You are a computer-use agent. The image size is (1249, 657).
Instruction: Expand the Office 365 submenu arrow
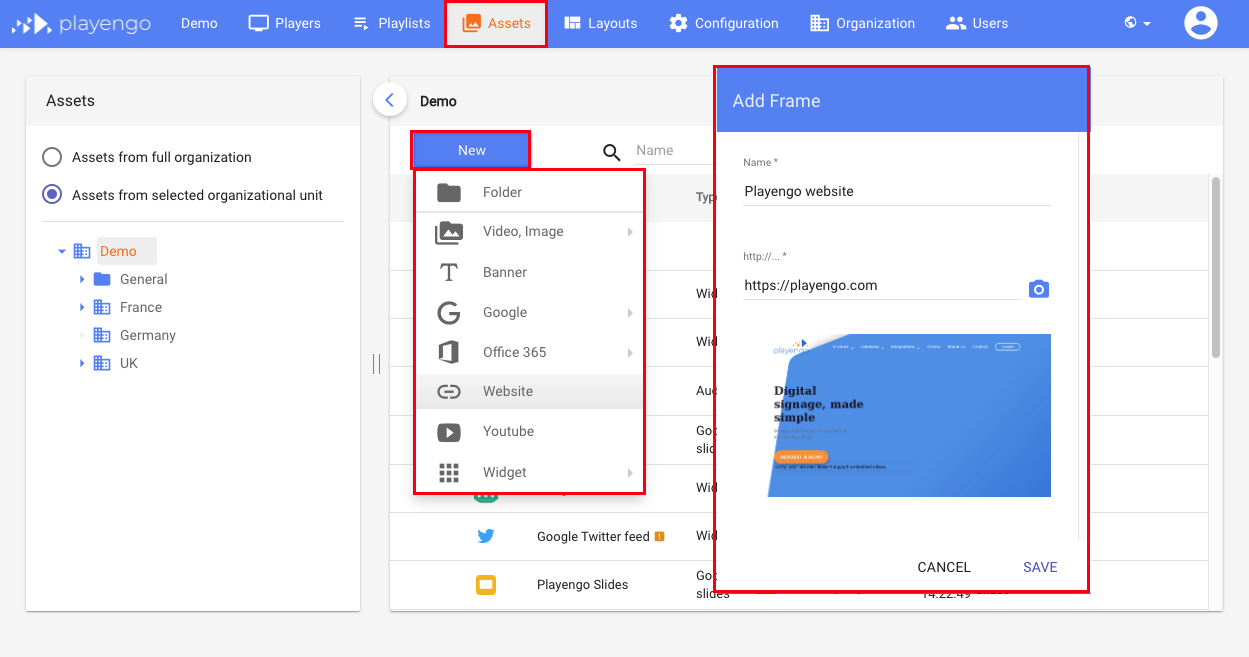(x=630, y=353)
